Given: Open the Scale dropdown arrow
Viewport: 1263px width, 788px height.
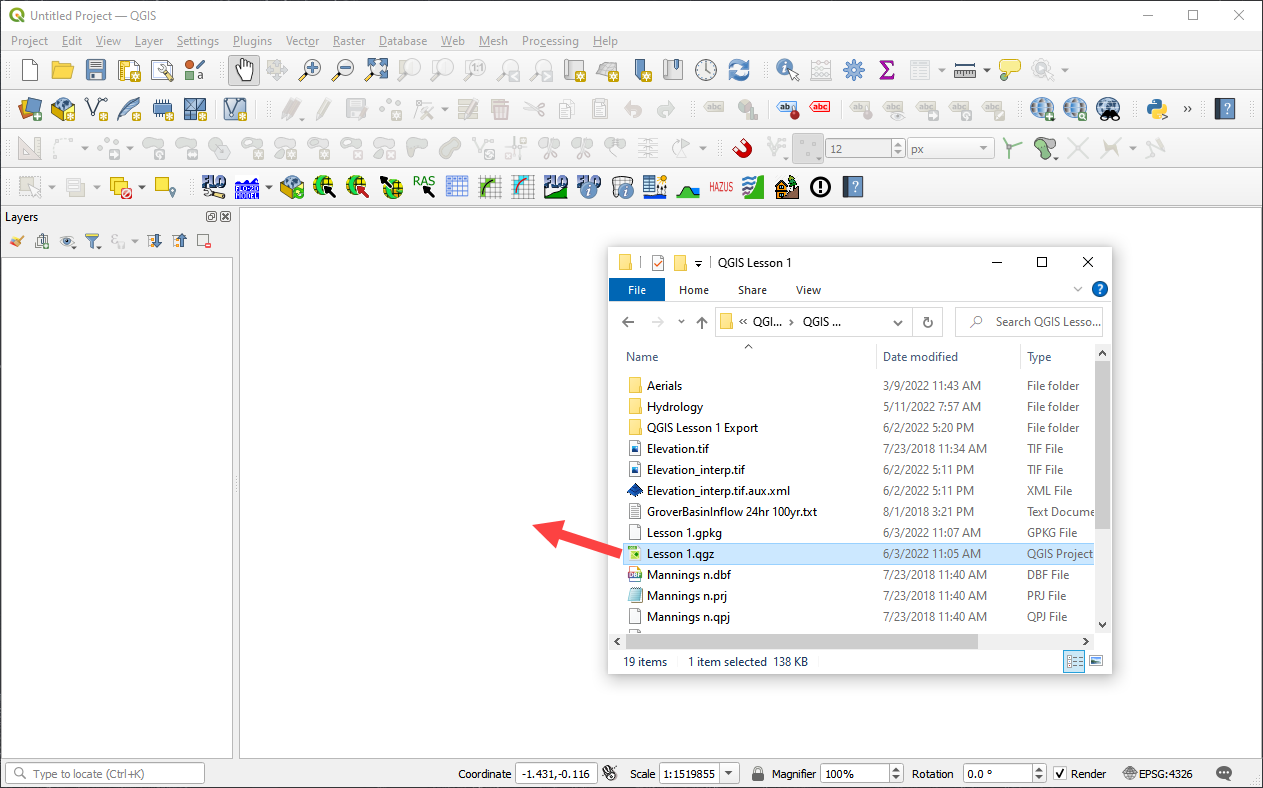Looking at the screenshot, I should (x=729, y=774).
